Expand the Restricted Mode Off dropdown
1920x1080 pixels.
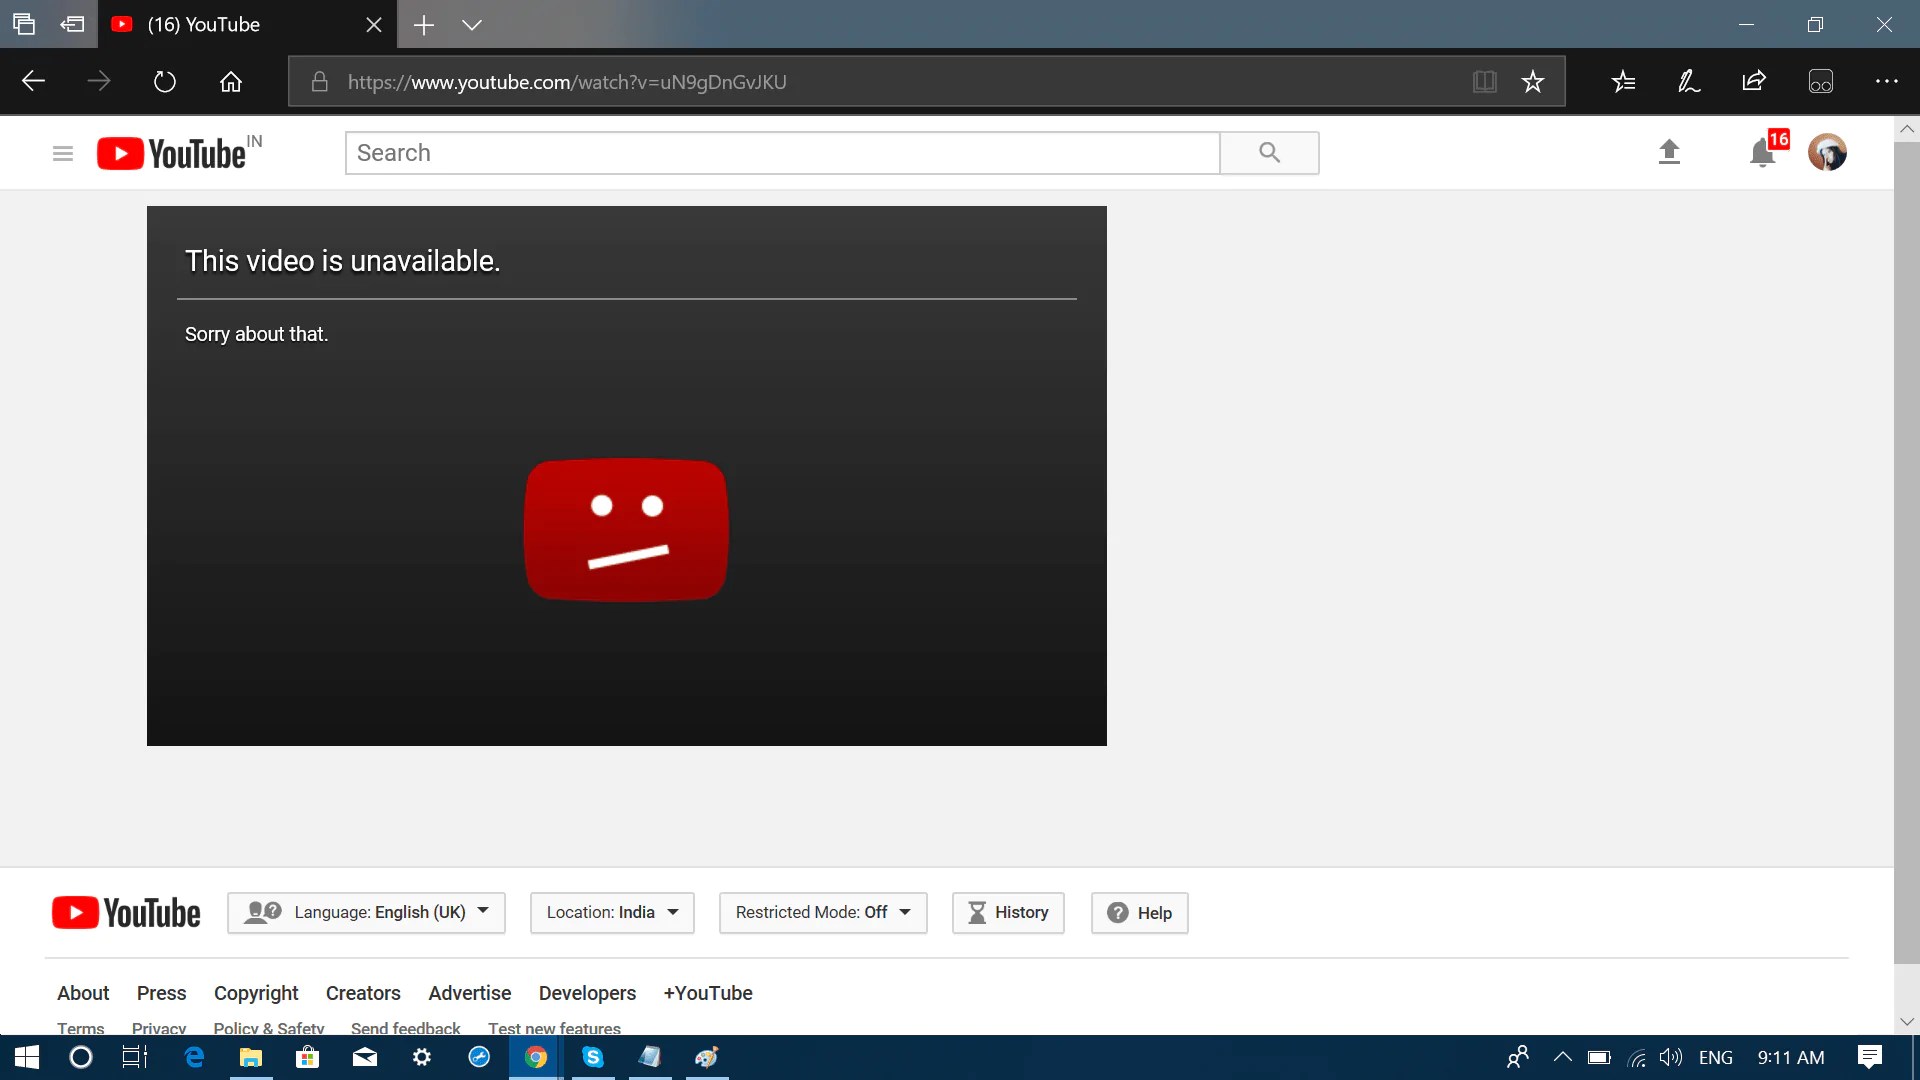(822, 912)
